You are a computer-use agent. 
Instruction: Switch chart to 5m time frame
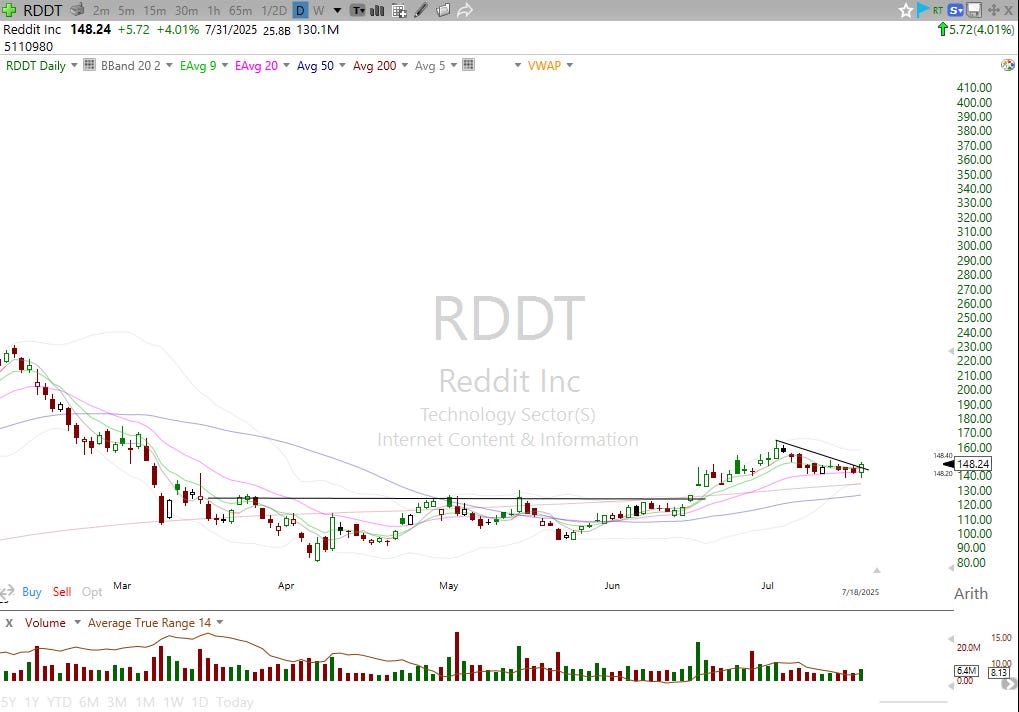click(126, 10)
